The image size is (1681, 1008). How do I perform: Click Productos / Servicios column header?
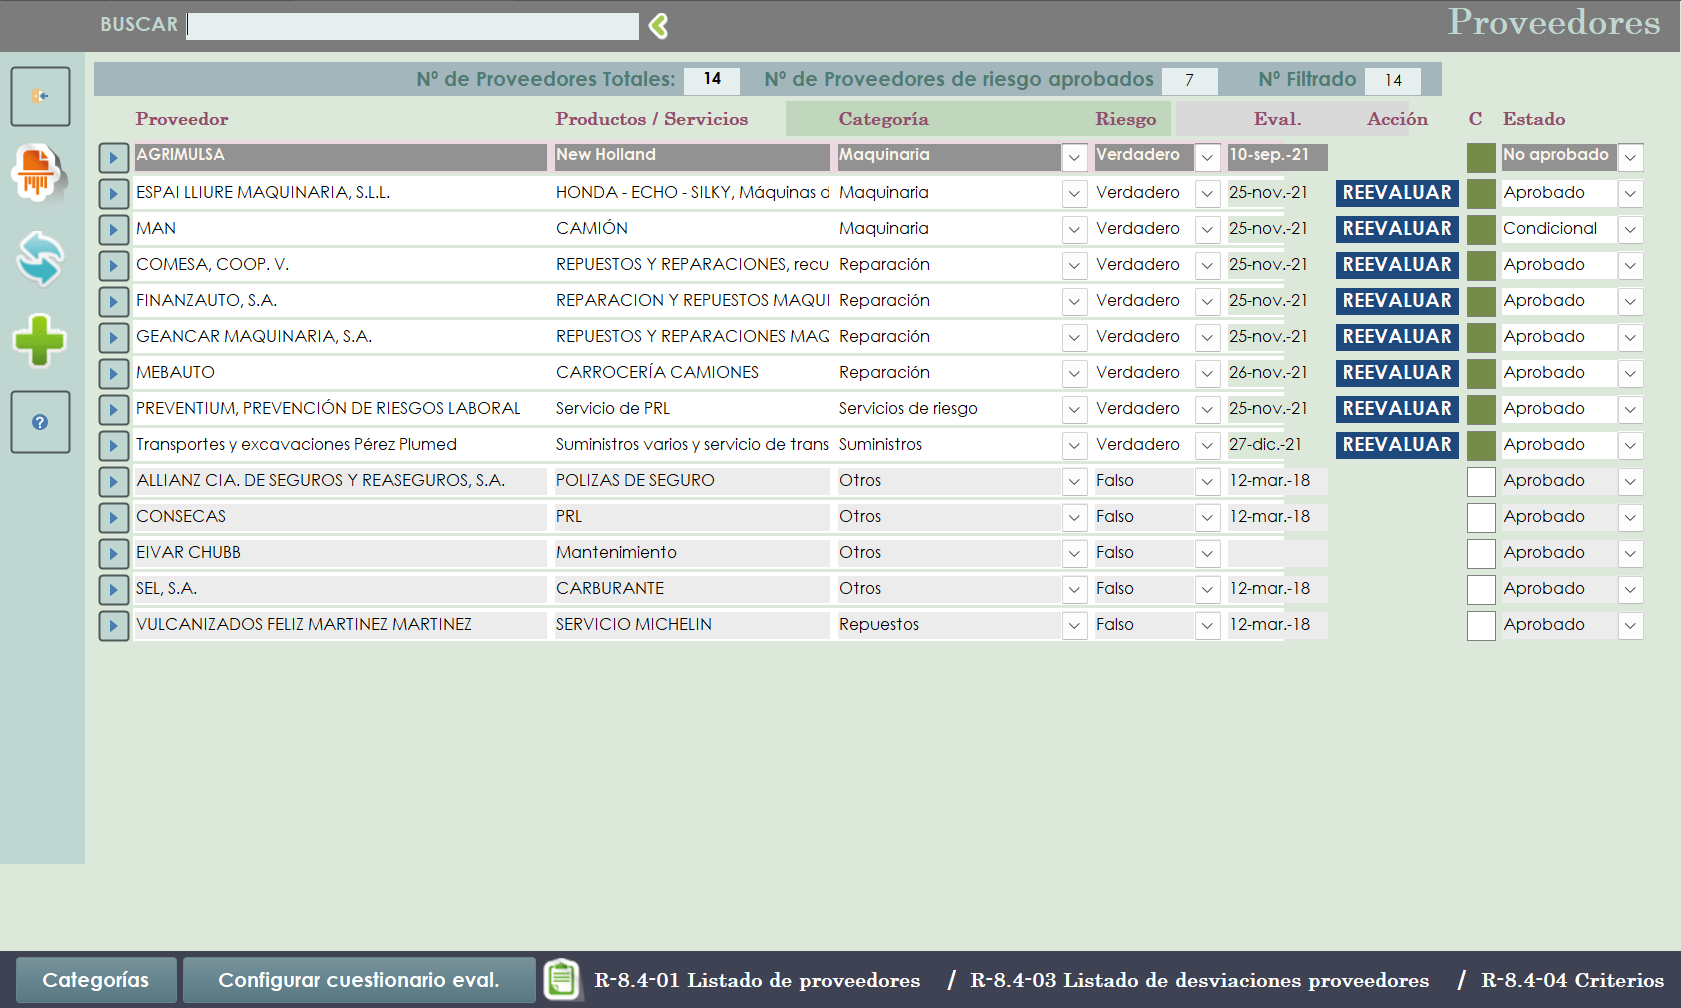[x=652, y=119]
